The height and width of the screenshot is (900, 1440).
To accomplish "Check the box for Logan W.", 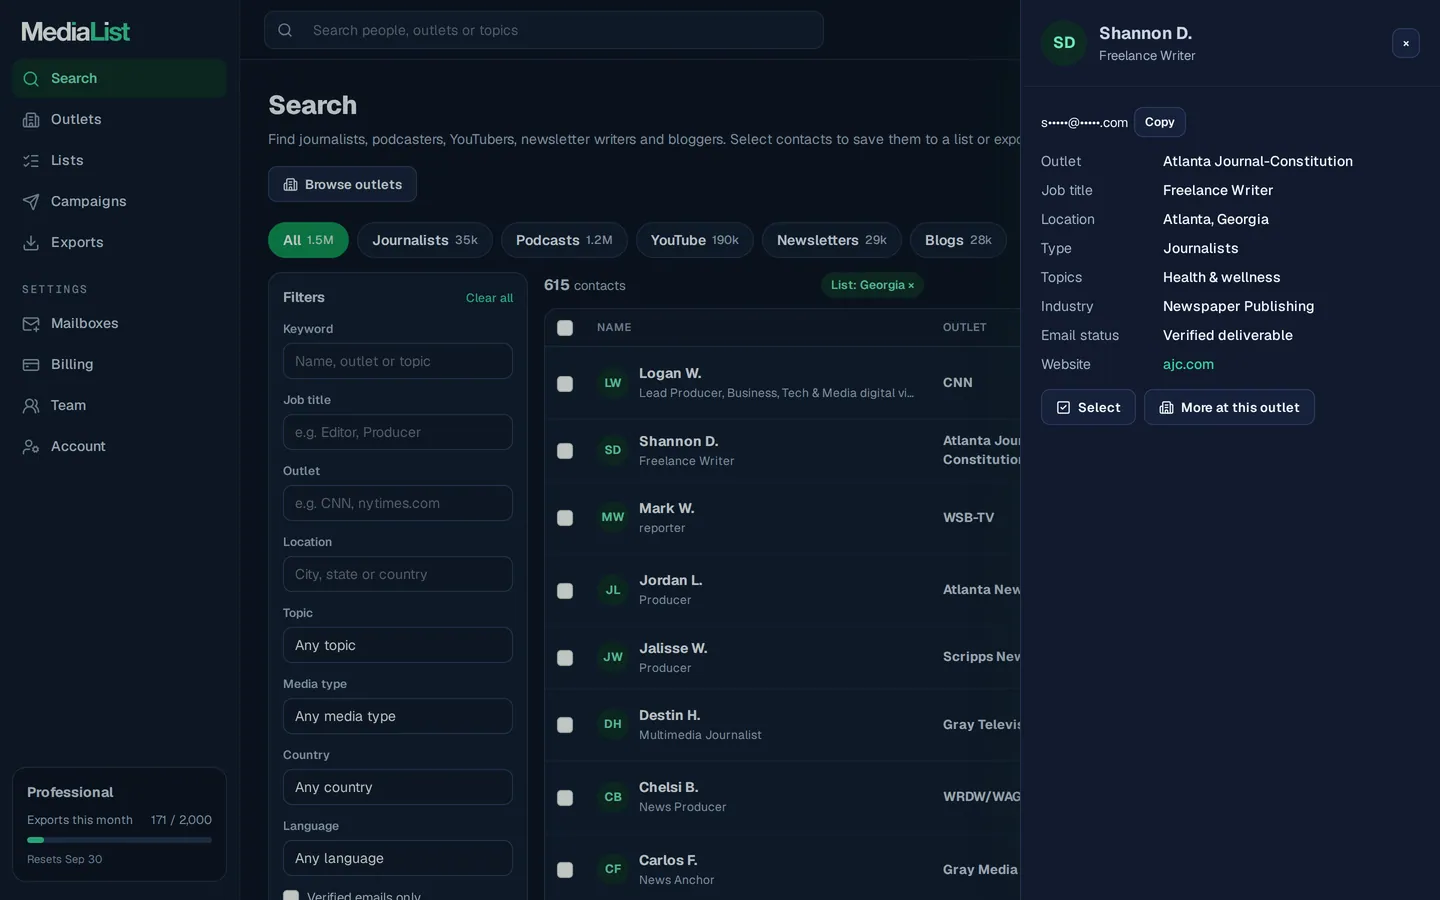I will pyautogui.click(x=565, y=384).
